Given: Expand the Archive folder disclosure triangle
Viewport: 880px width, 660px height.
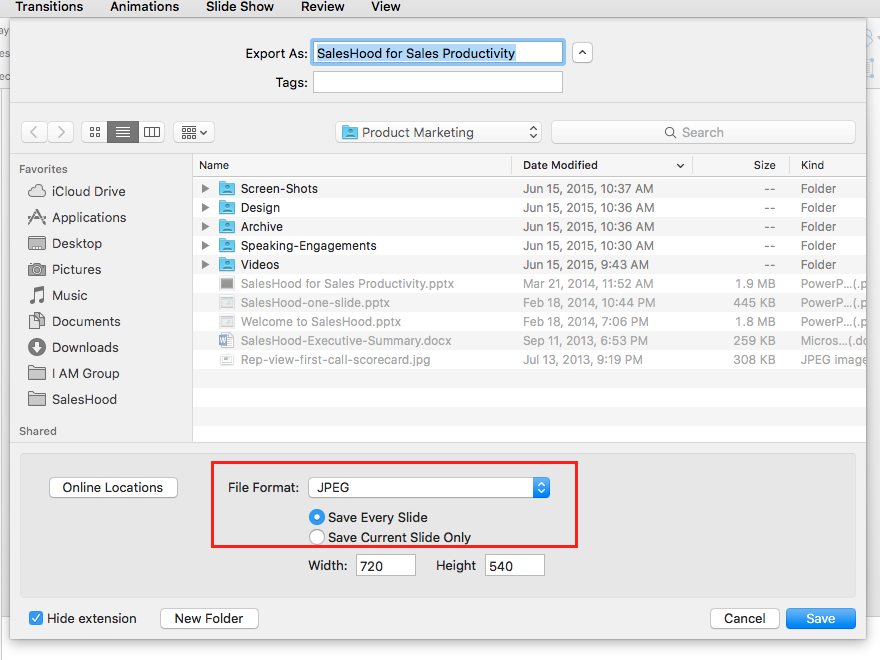Looking at the screenshot, I should pos(205,227).
